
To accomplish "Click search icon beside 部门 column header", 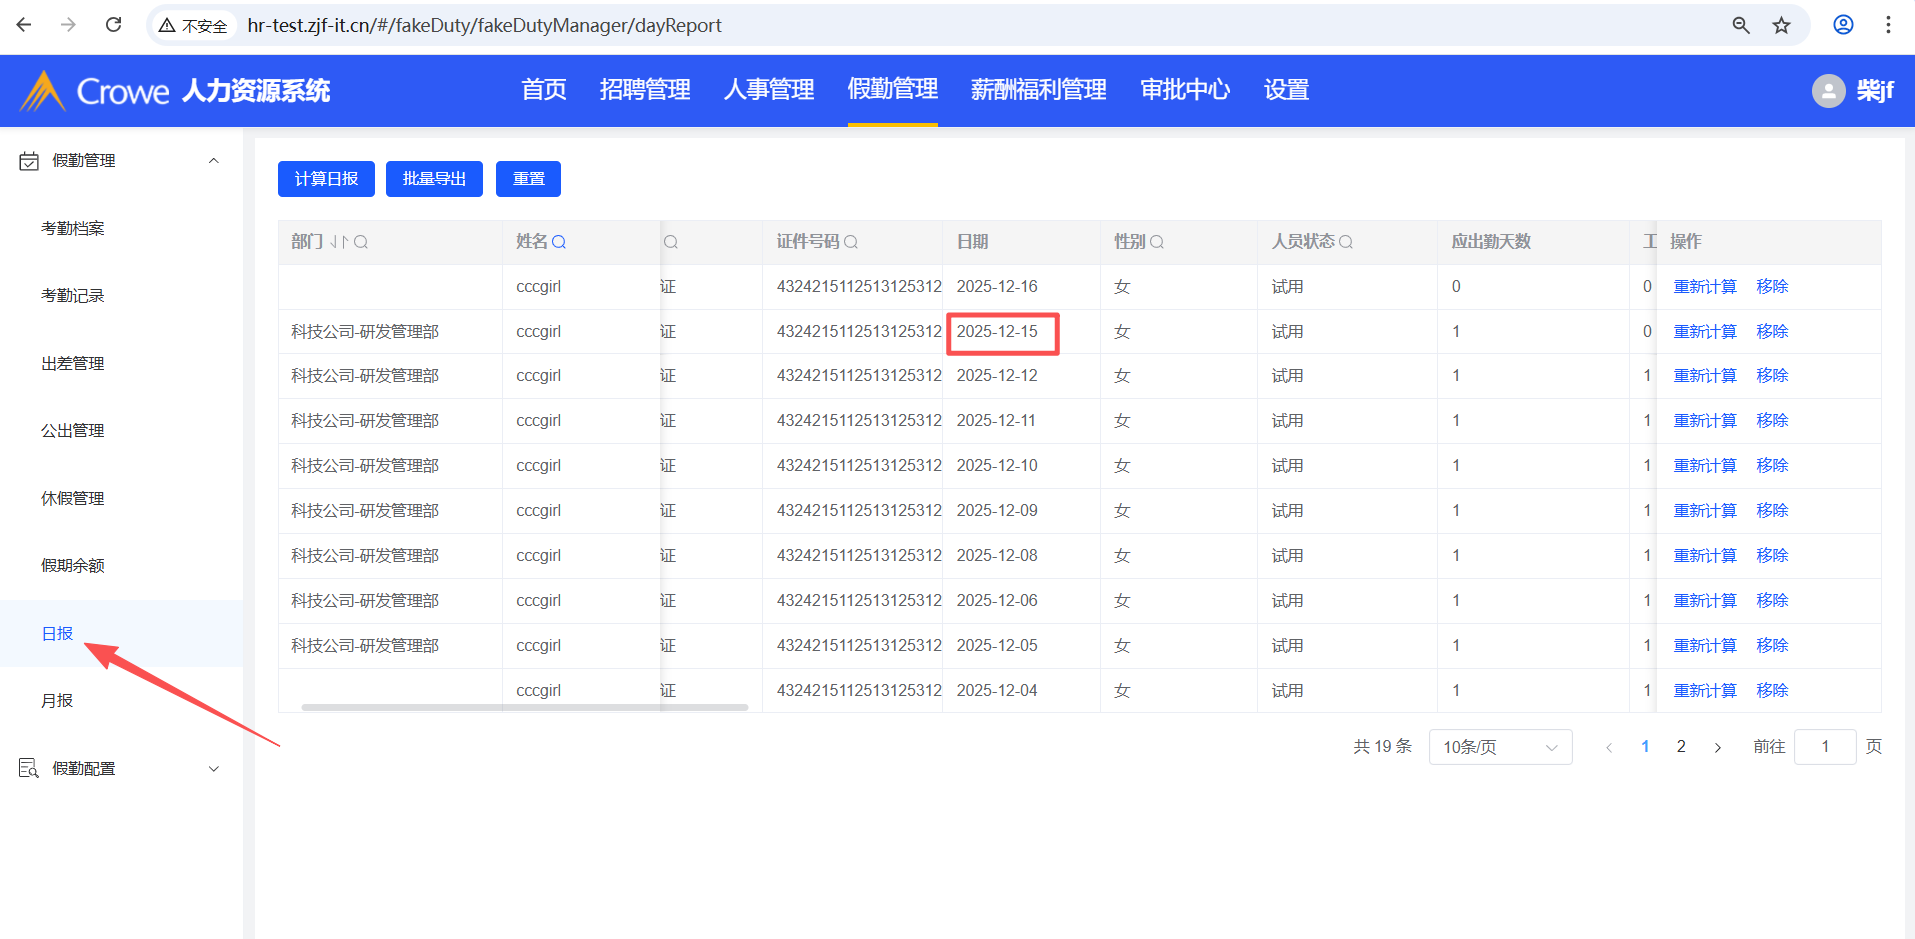I will [x=361, y=242].
